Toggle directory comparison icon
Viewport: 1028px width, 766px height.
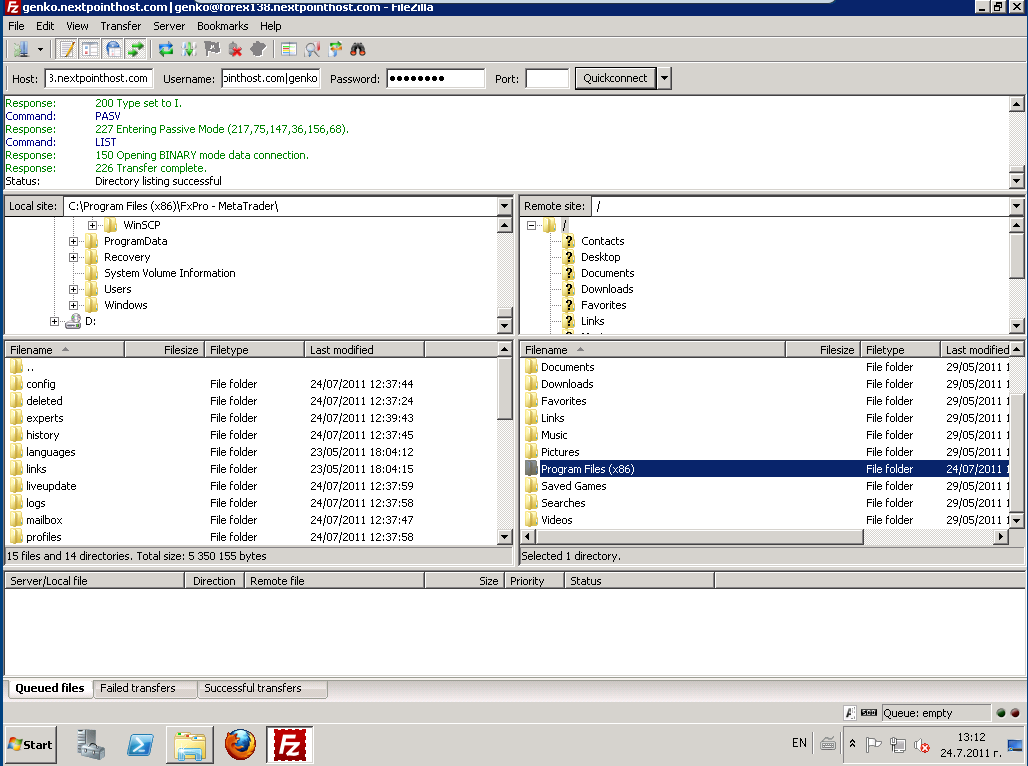point(312,49)
